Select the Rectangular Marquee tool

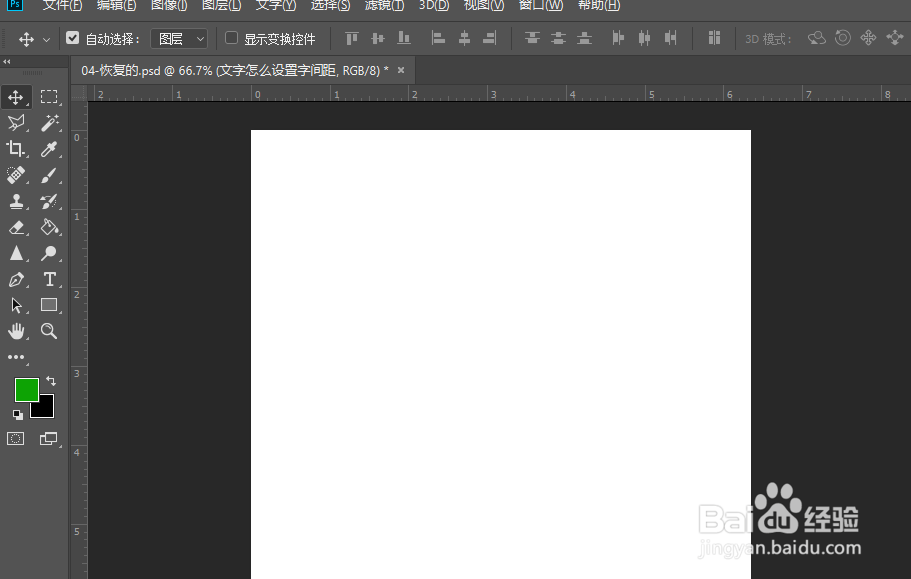point(49,97)
